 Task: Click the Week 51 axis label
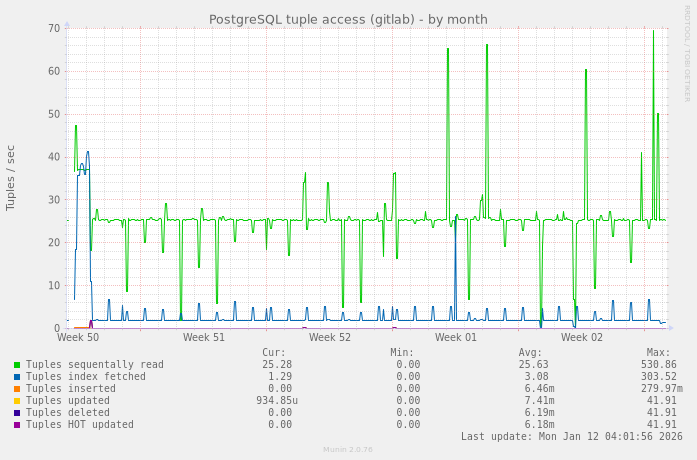pyautogui.click(x=204, y=337)
